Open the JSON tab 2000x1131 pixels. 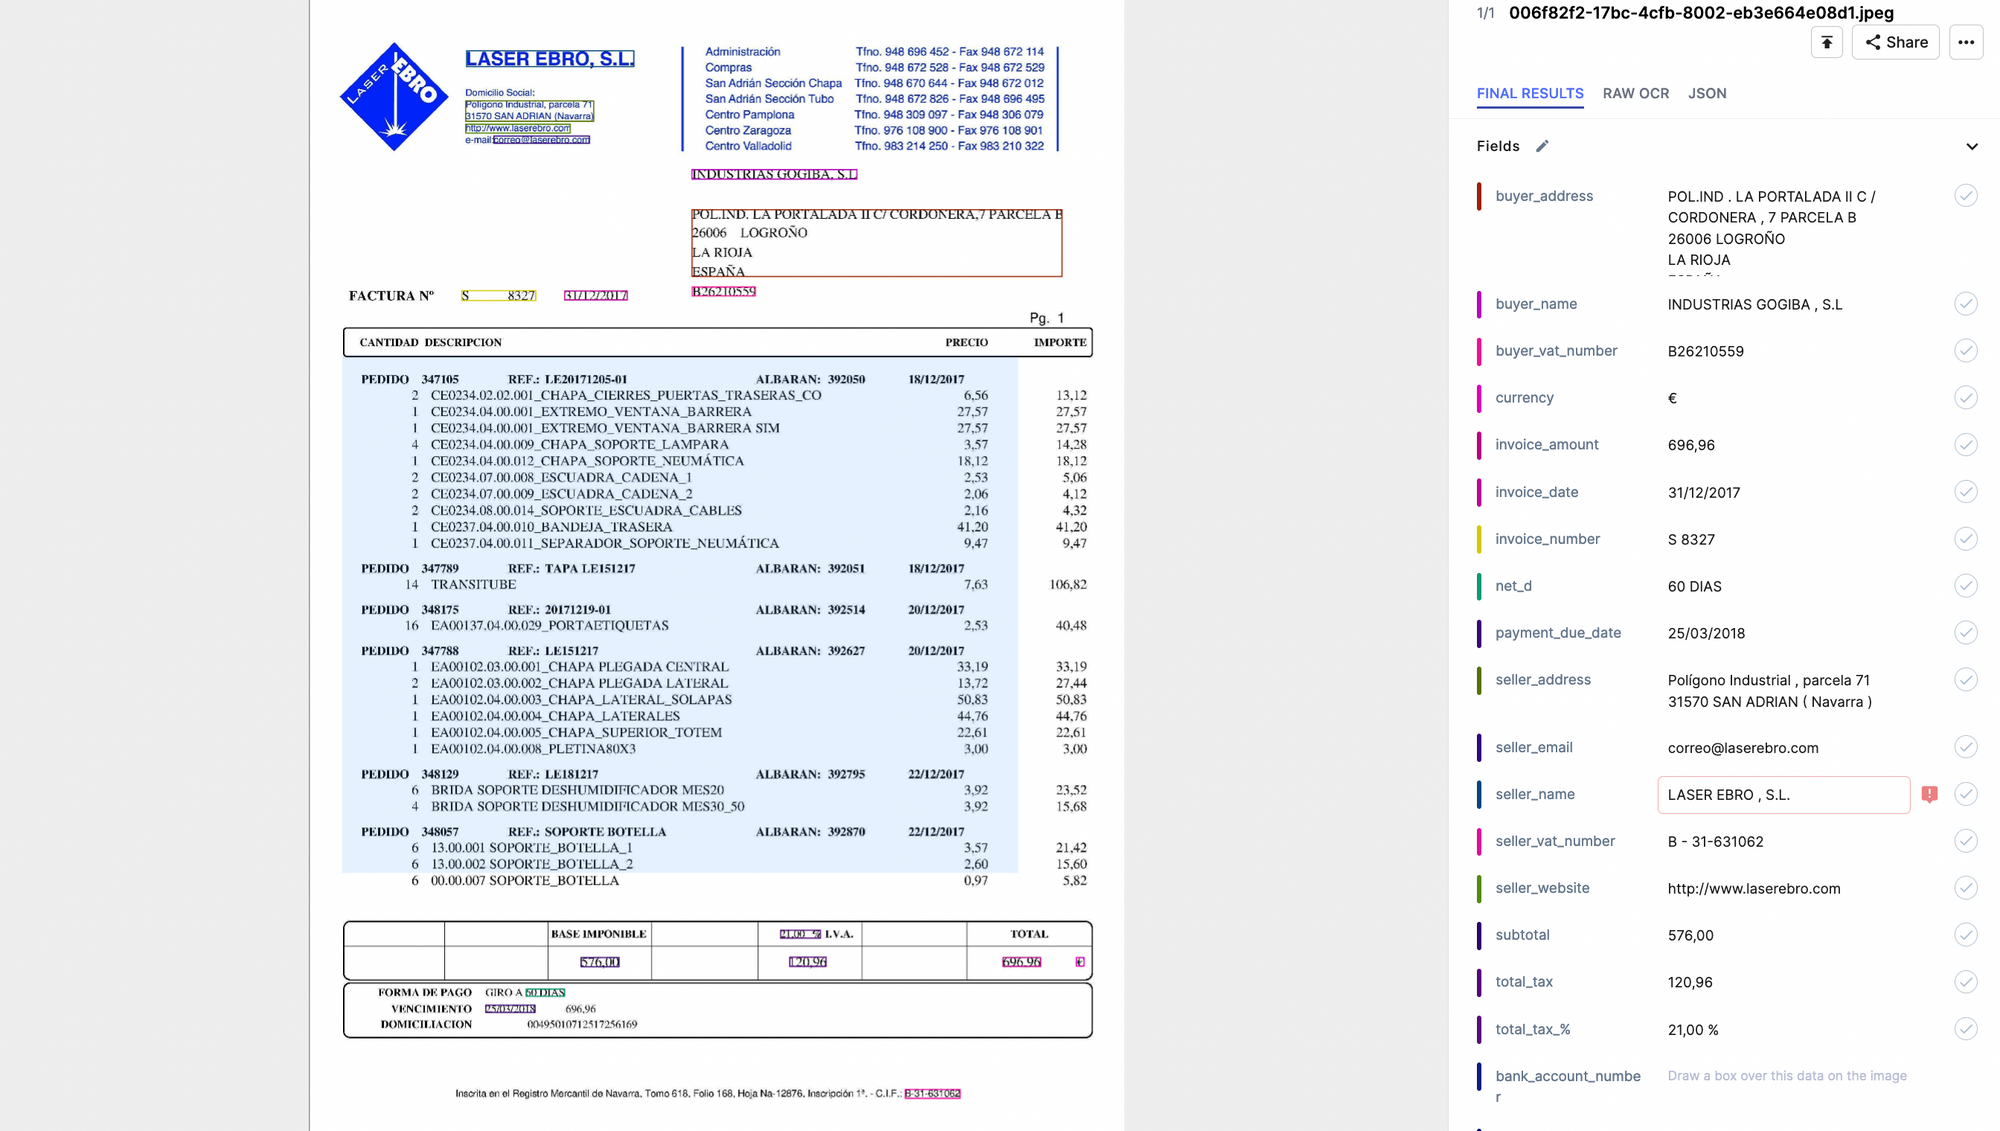coord(1707,93)
